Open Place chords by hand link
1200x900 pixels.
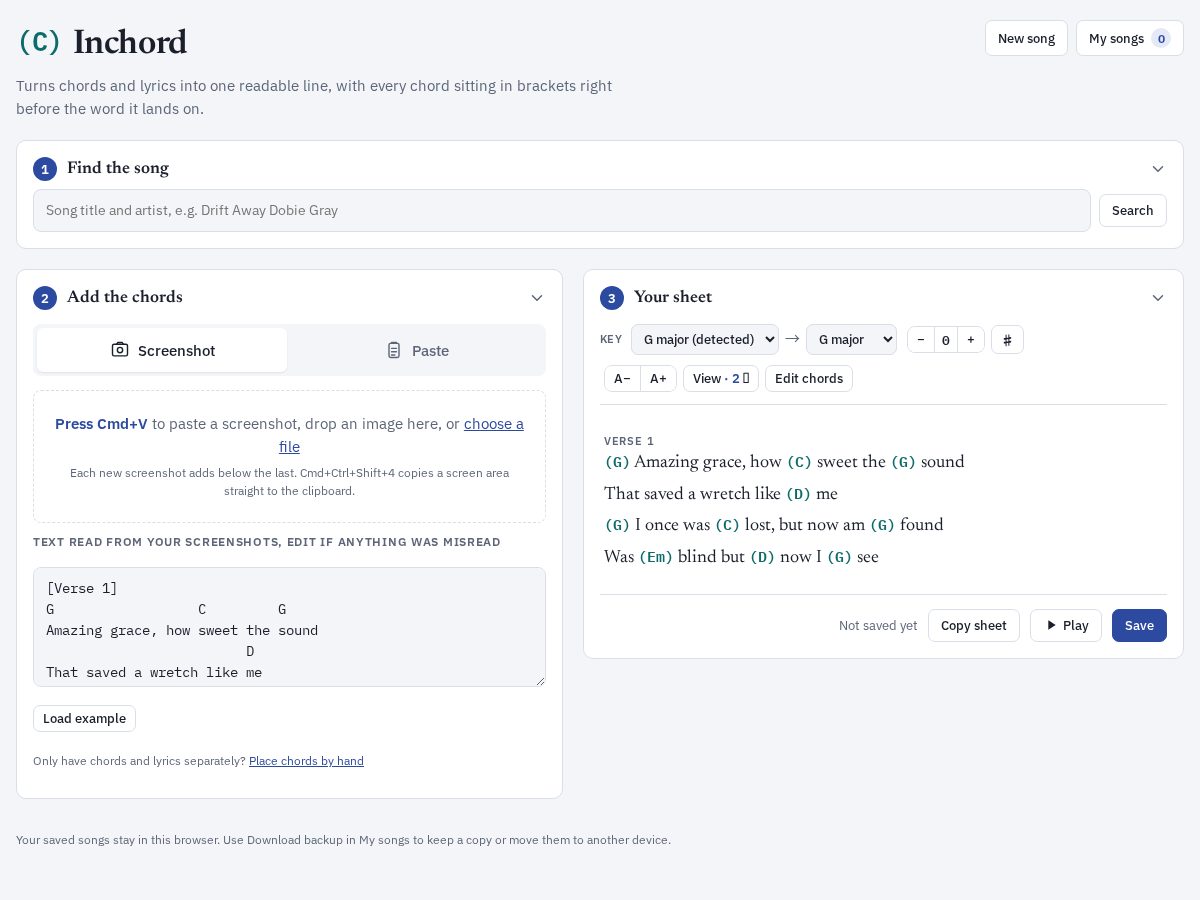(306, 761)
